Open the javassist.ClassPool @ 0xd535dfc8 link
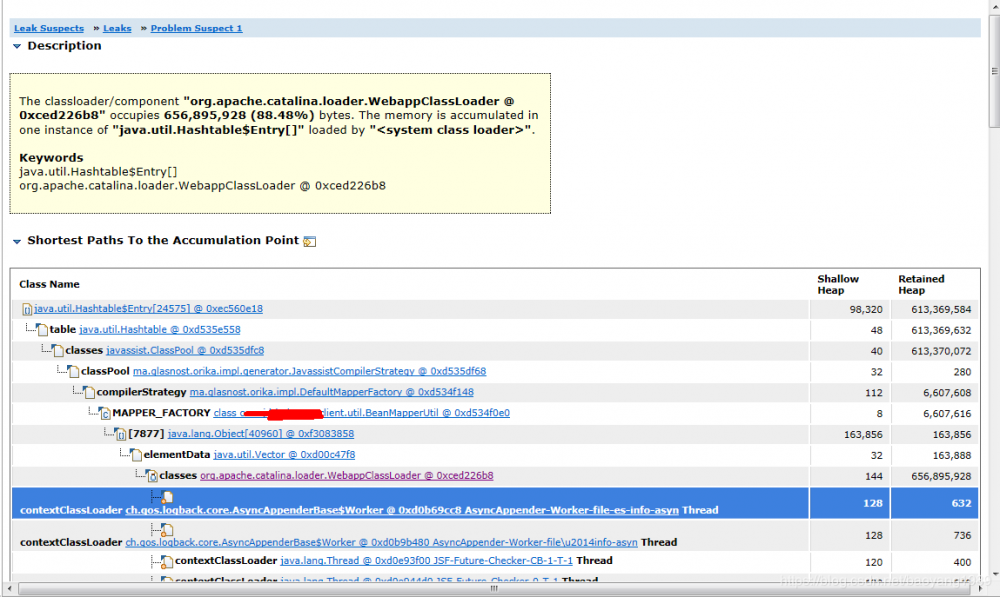 pyautogui.click(x=185, y=350)
